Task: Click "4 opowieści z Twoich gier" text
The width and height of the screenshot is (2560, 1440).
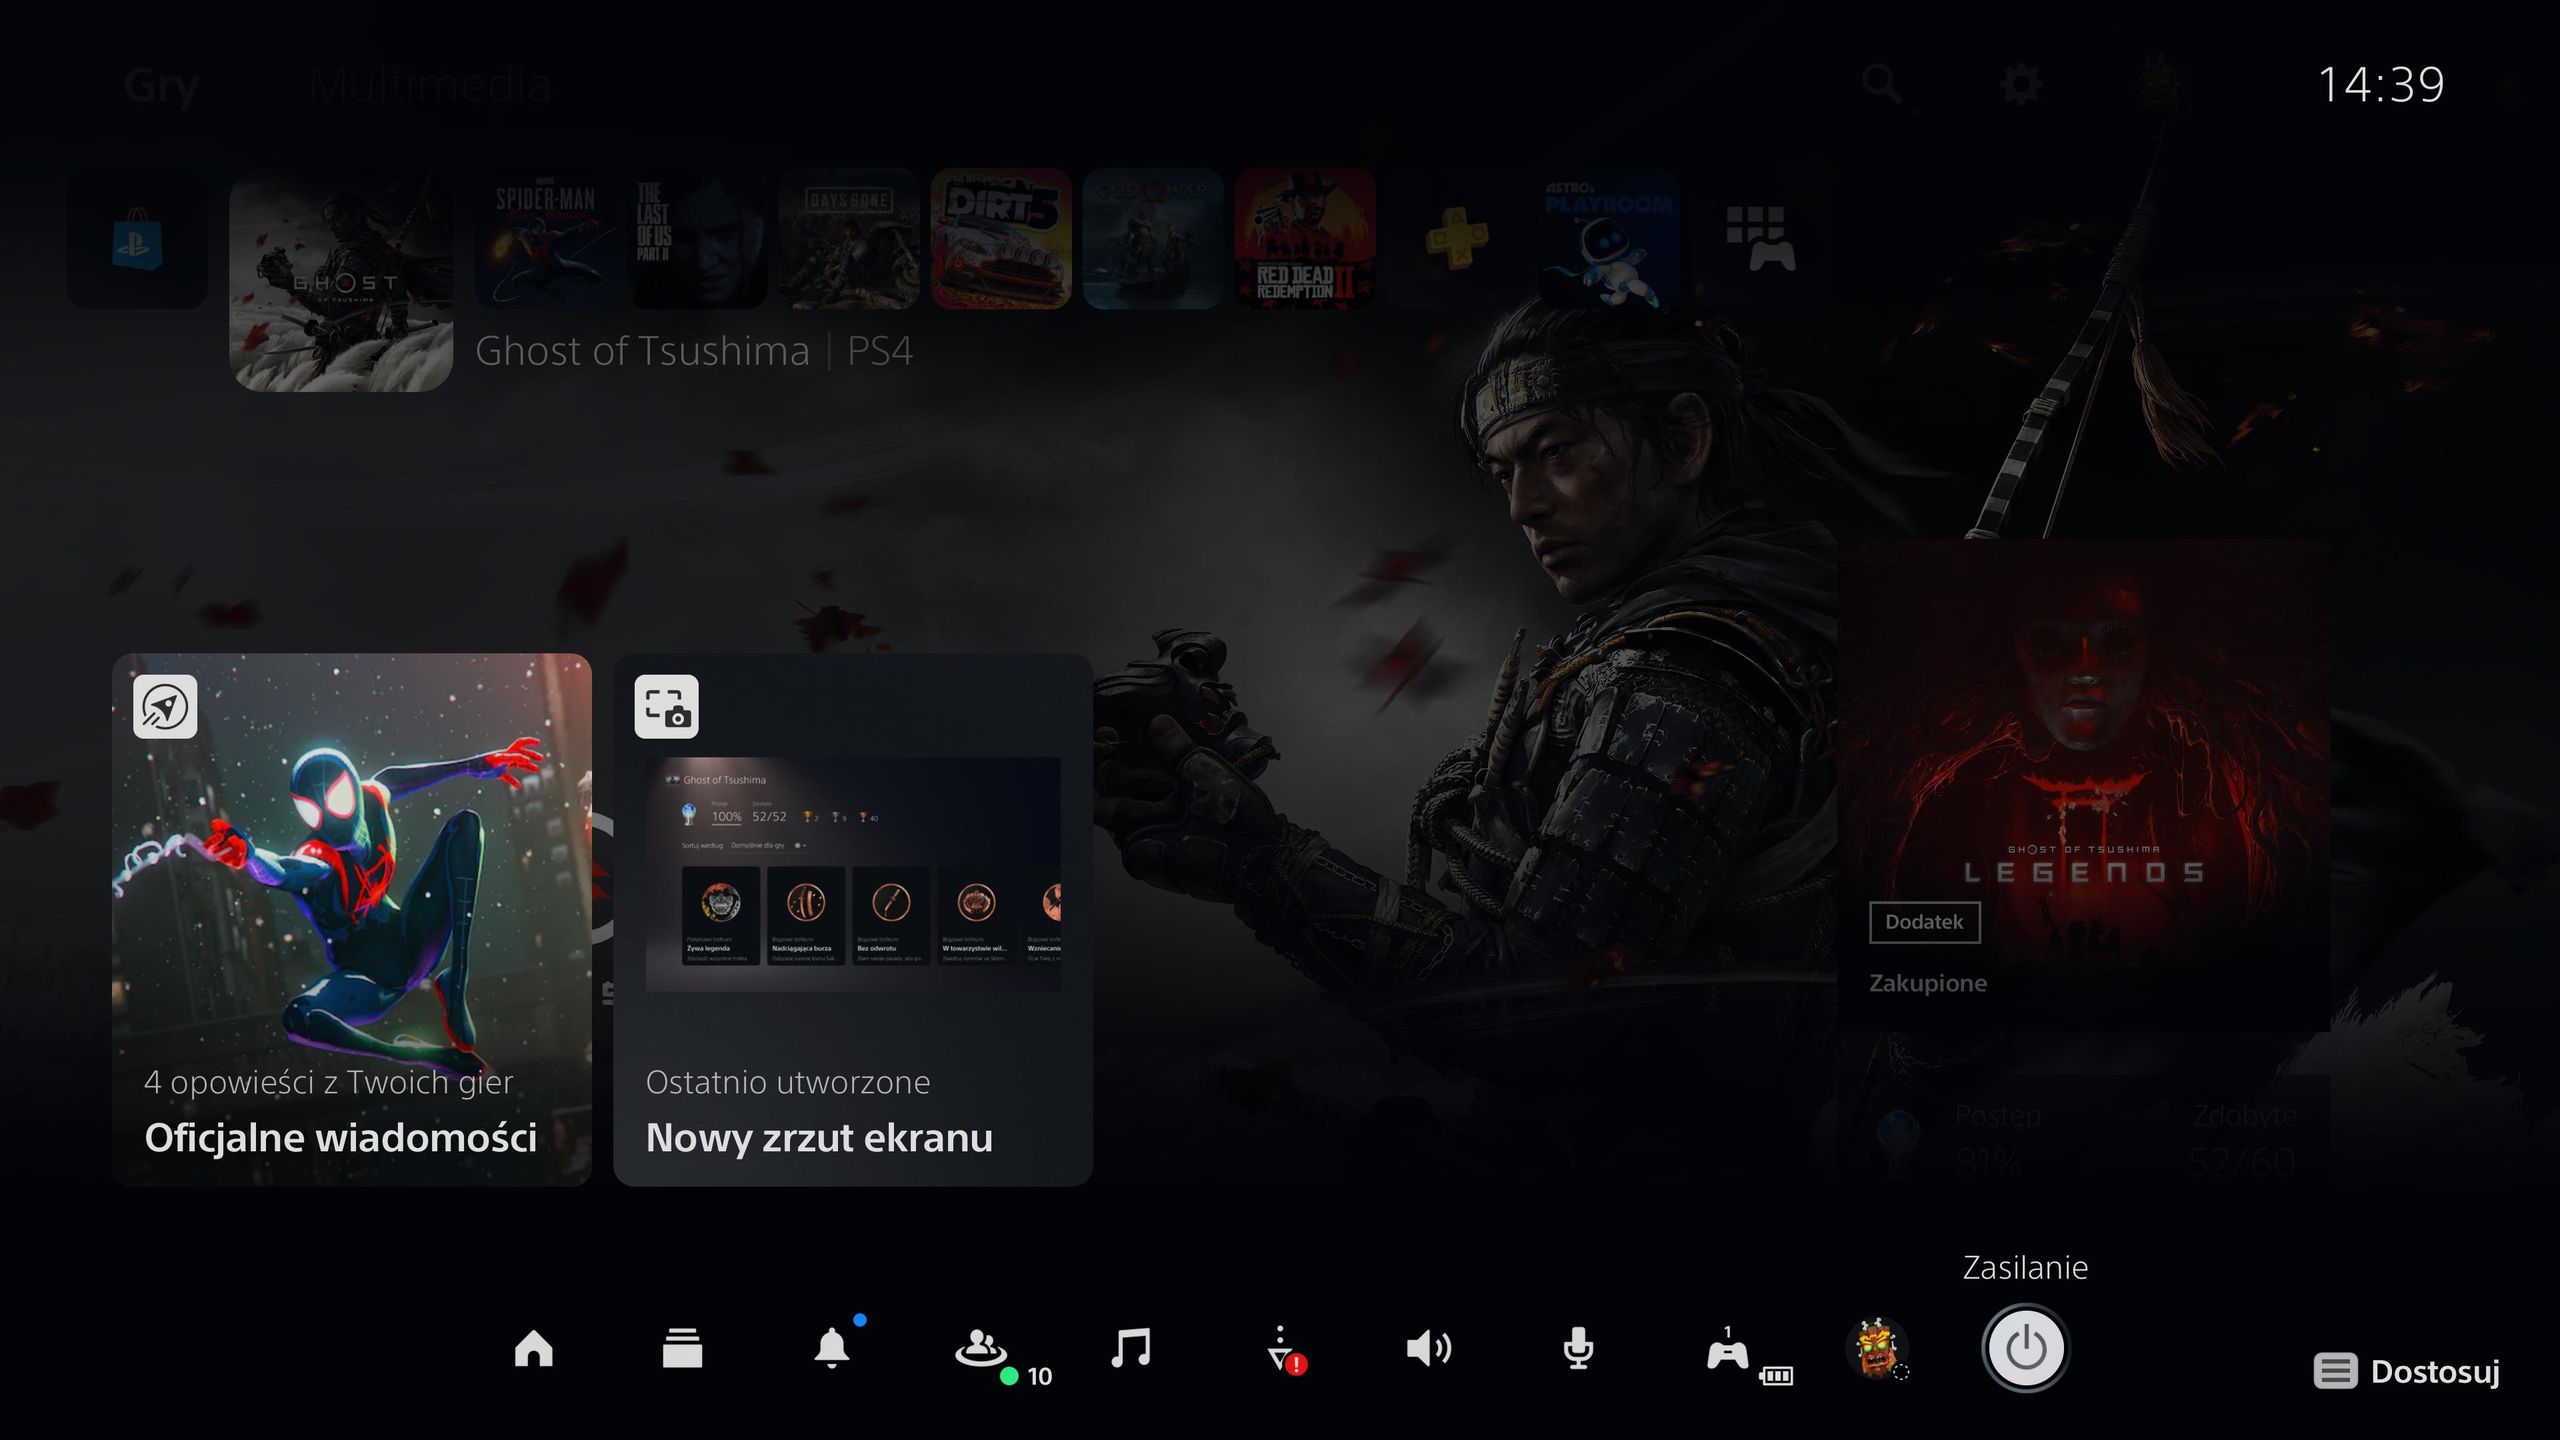Action: pyautogui.click(x=329, y=1082)
